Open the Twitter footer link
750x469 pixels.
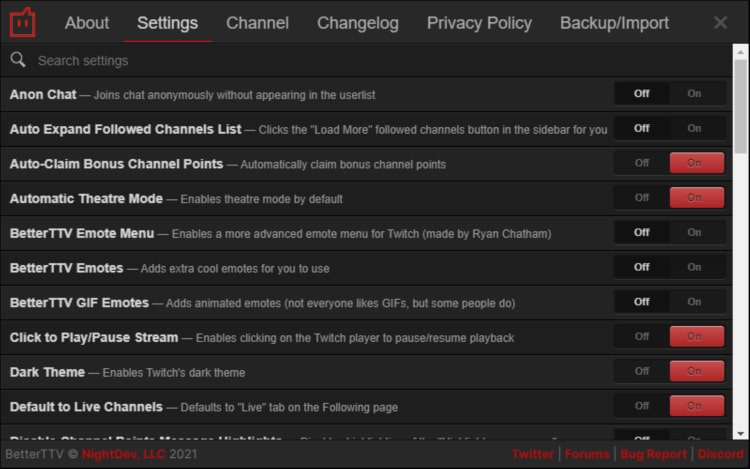point(532,454)
